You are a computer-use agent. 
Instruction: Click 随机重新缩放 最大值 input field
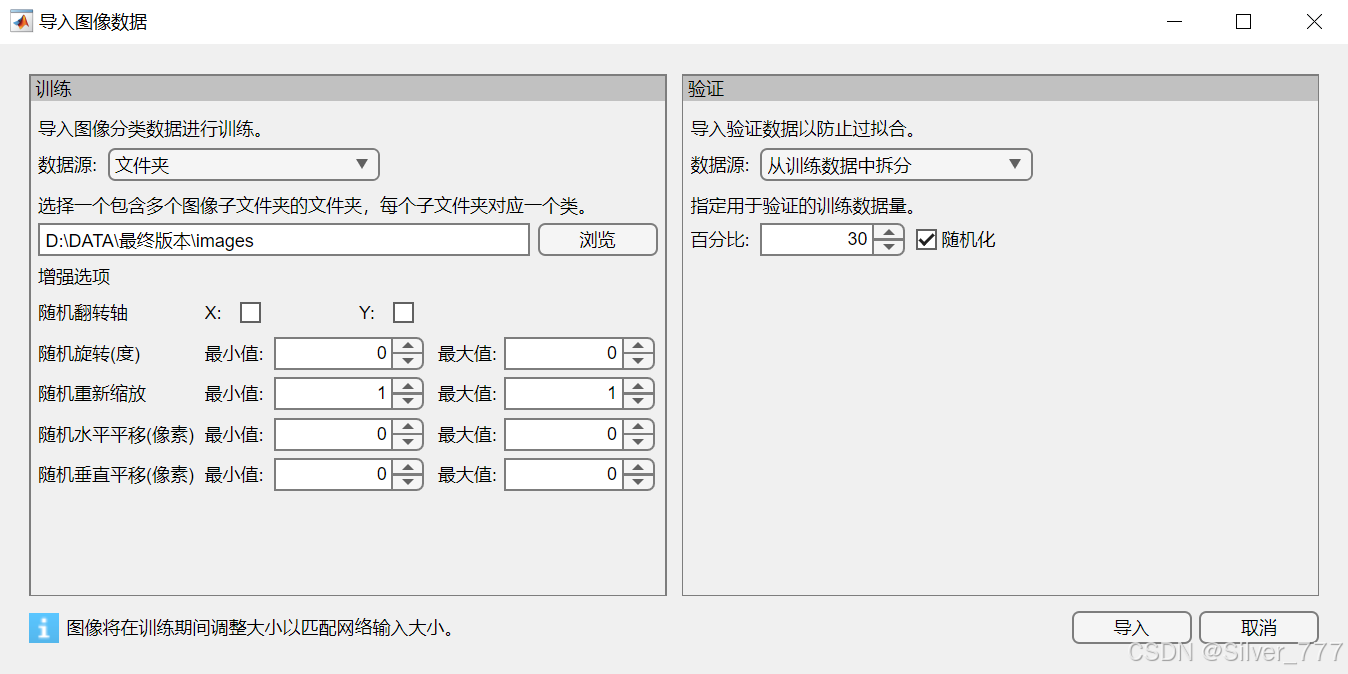point(564,394)
